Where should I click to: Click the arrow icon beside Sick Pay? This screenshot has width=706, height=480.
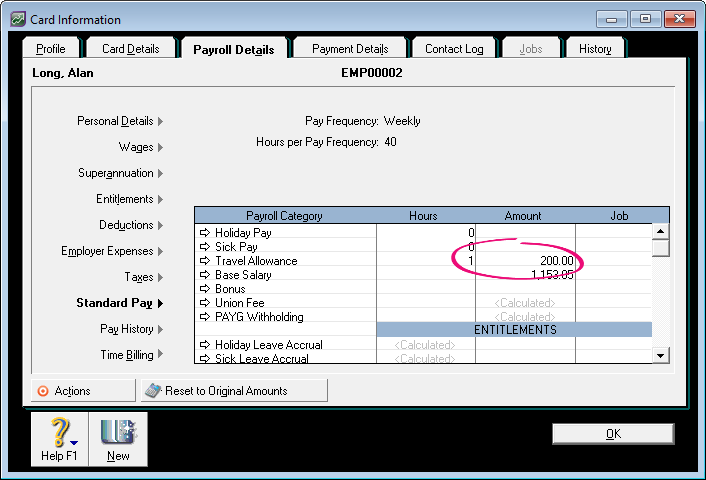(206, 247)
